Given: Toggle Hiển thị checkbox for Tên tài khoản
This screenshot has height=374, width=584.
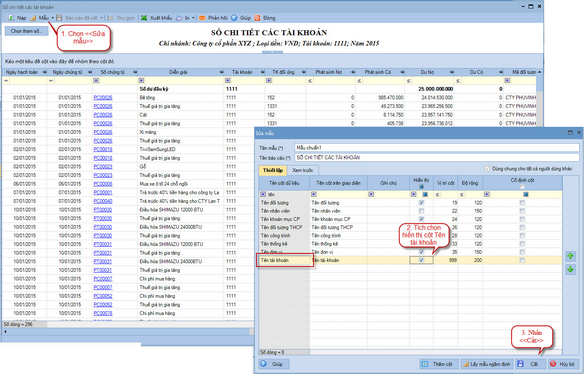Looking at the screenshot, I should click(421, 260).
